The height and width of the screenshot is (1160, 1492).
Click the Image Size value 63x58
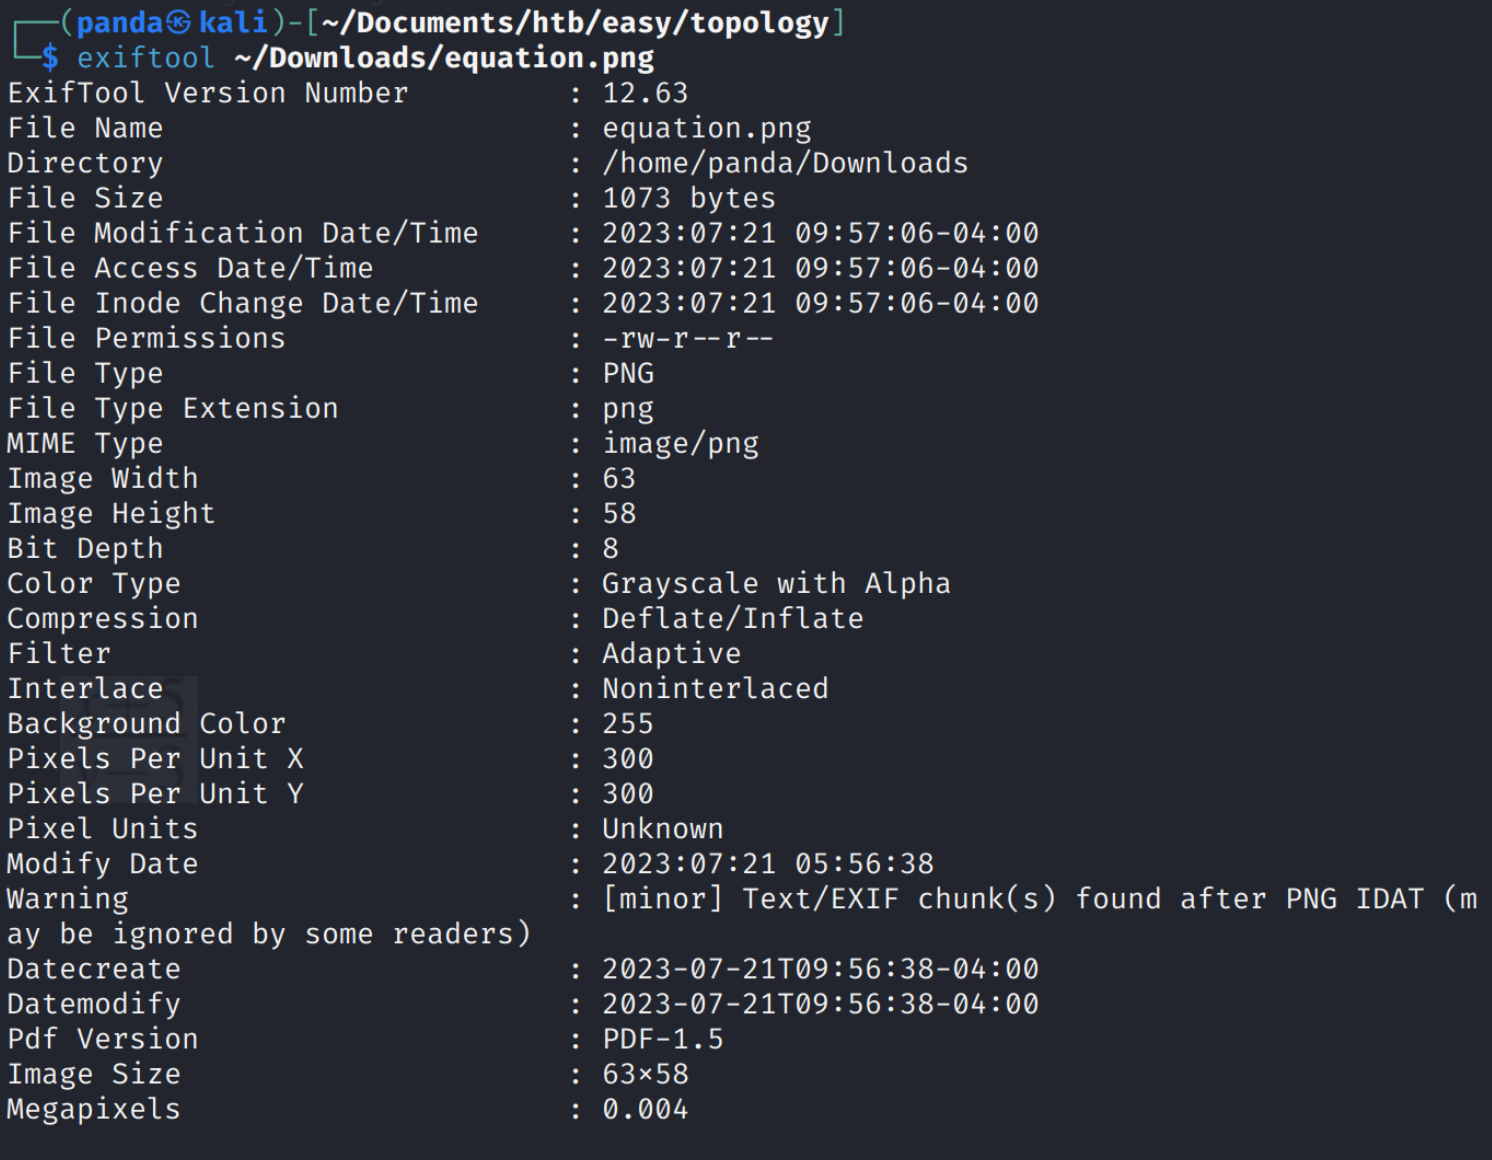(x=645, y=1074)
